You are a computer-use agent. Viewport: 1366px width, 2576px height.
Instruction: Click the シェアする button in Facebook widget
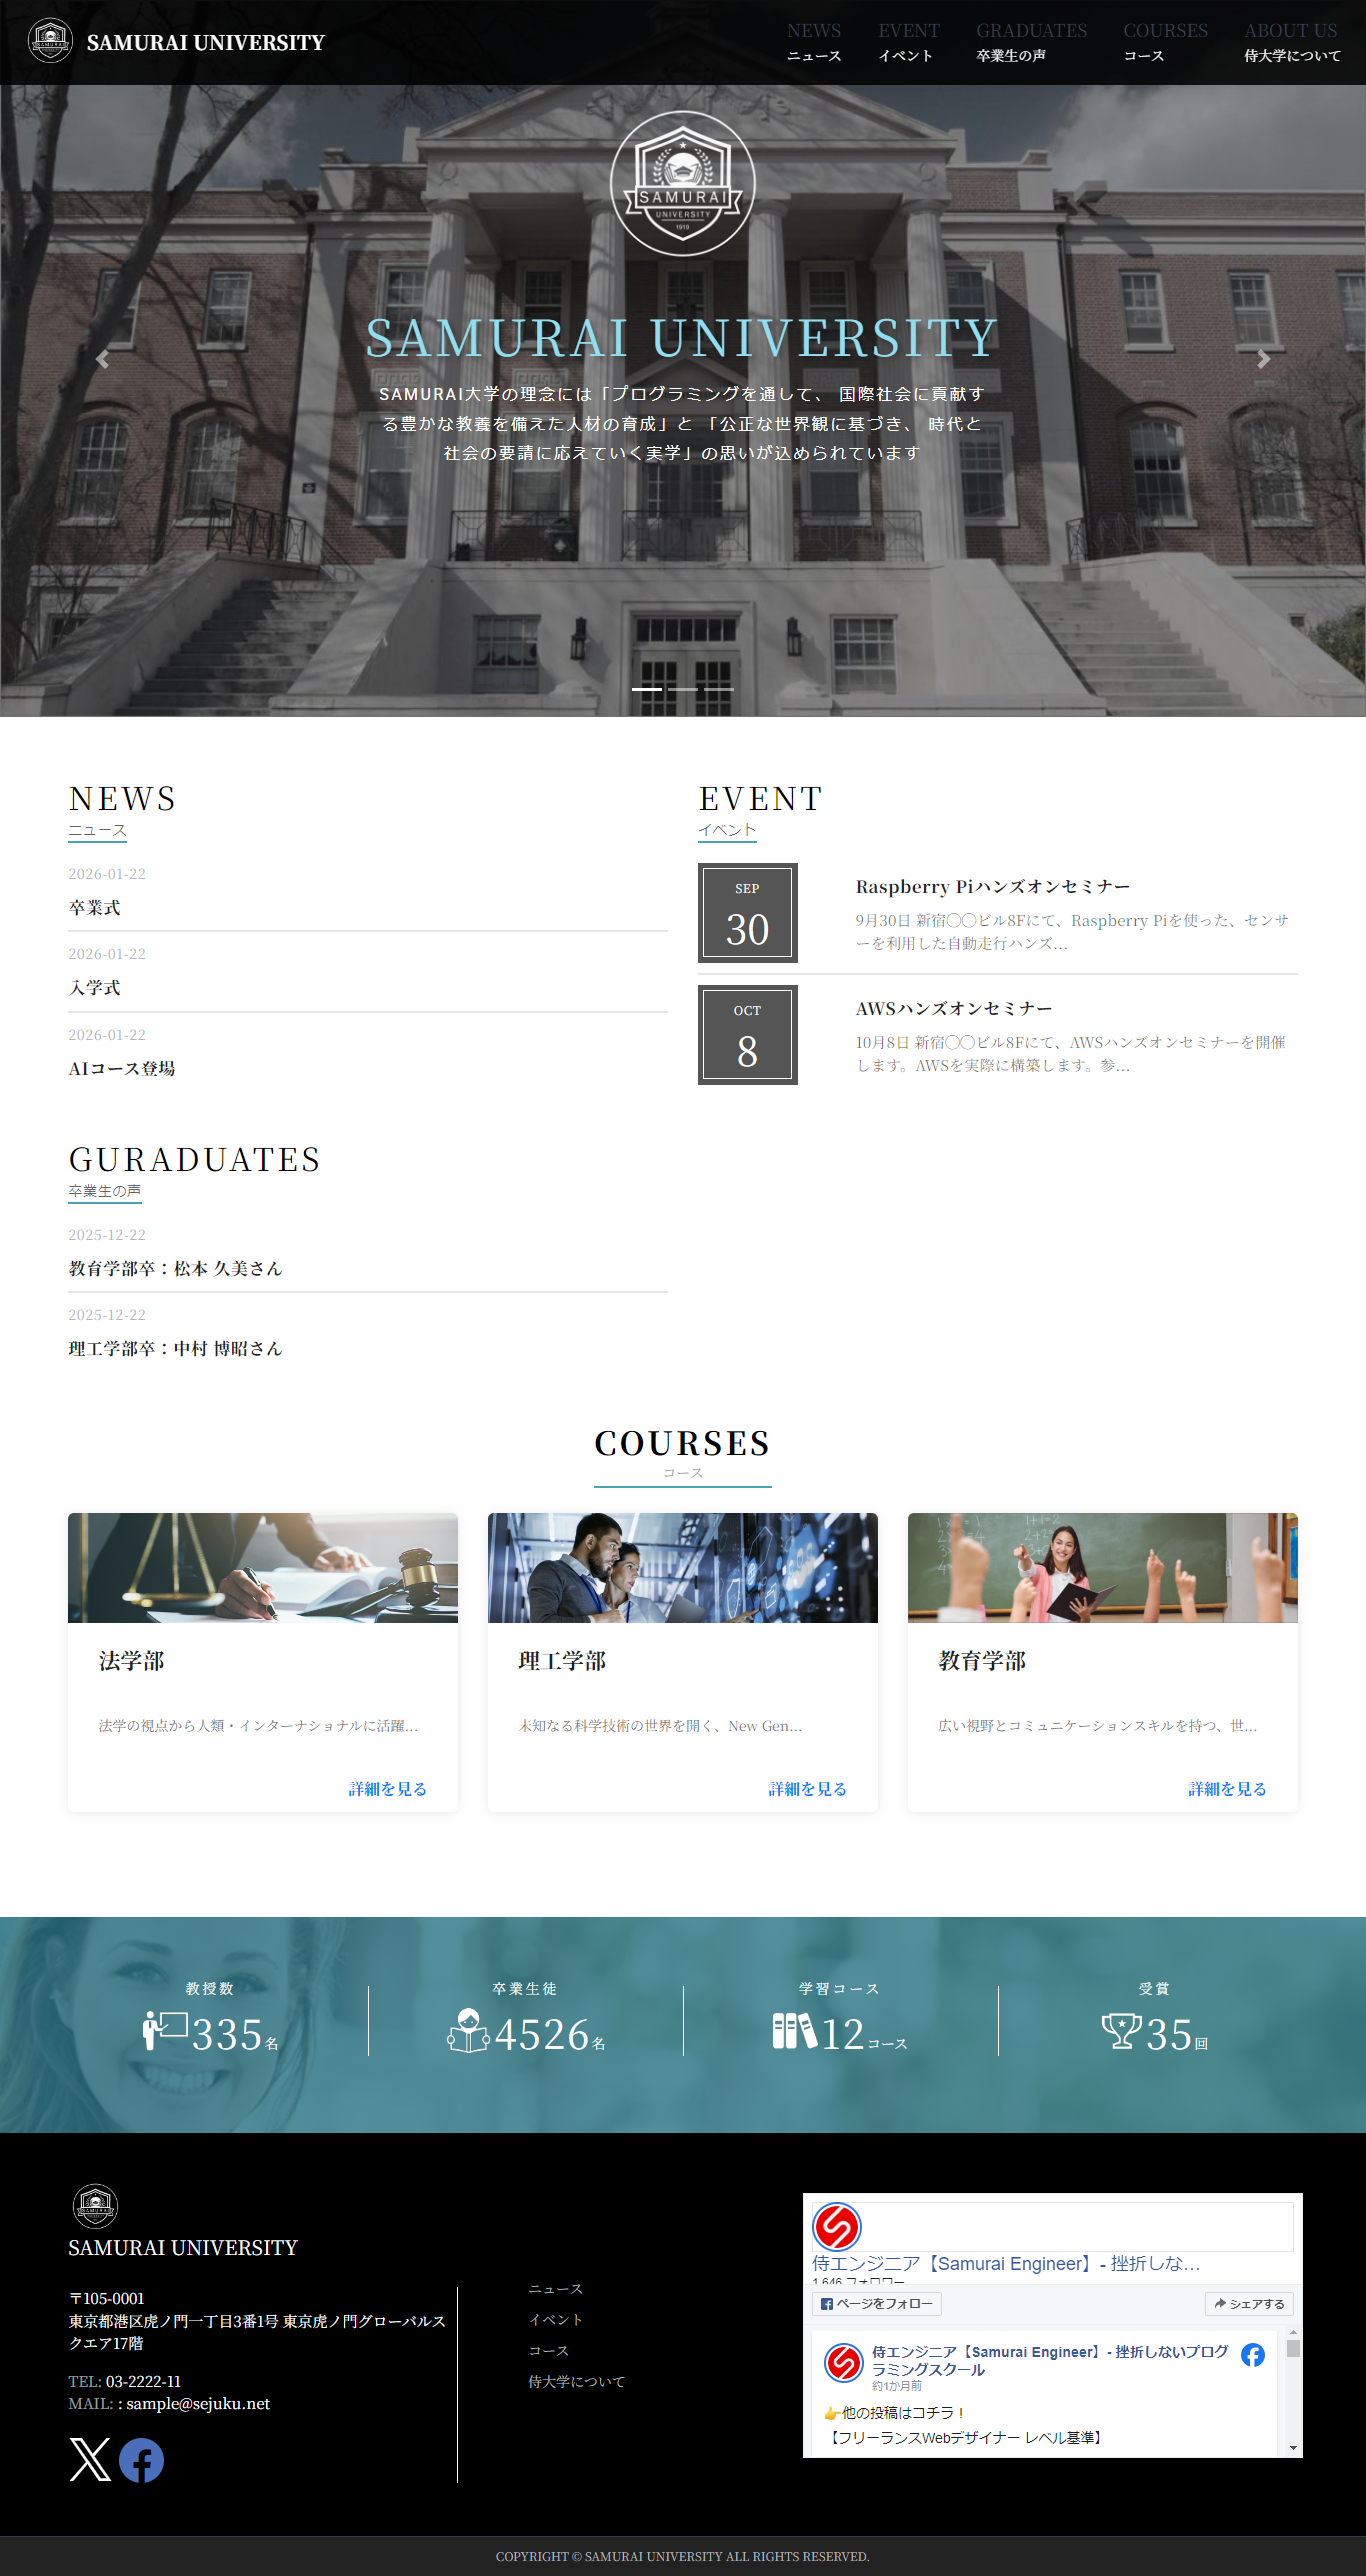coord(1249,2304)
